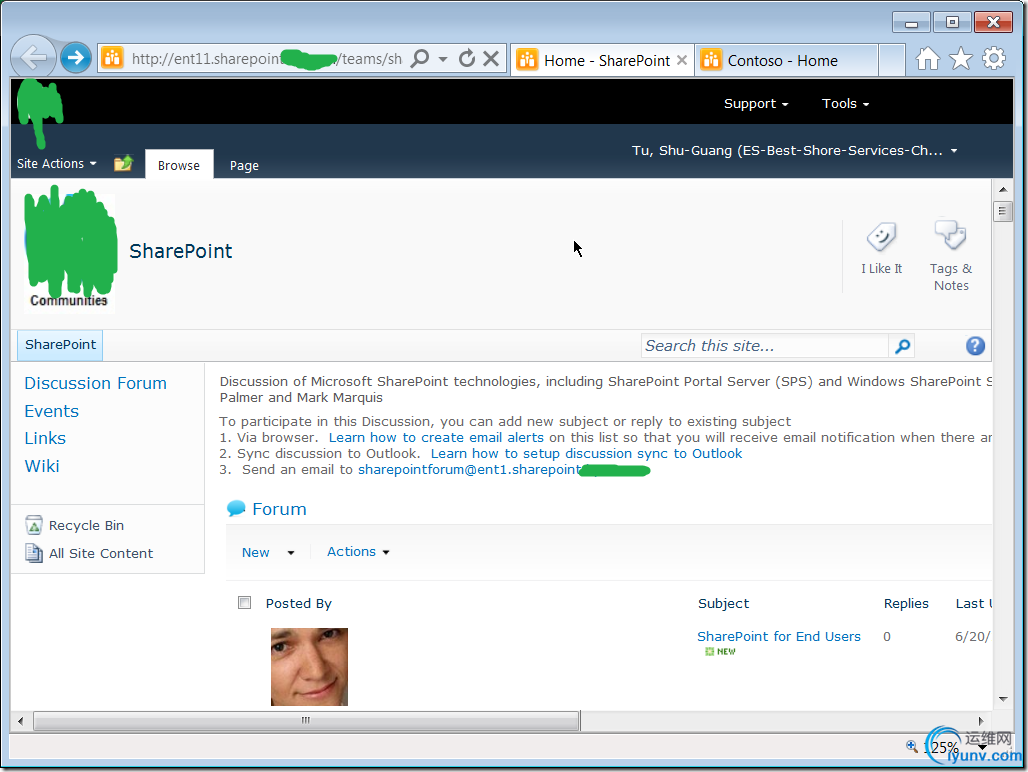The height and width of the screenshot is (772, 1028).
Task: Open All Site Content link
Action: tap(101, 554)
